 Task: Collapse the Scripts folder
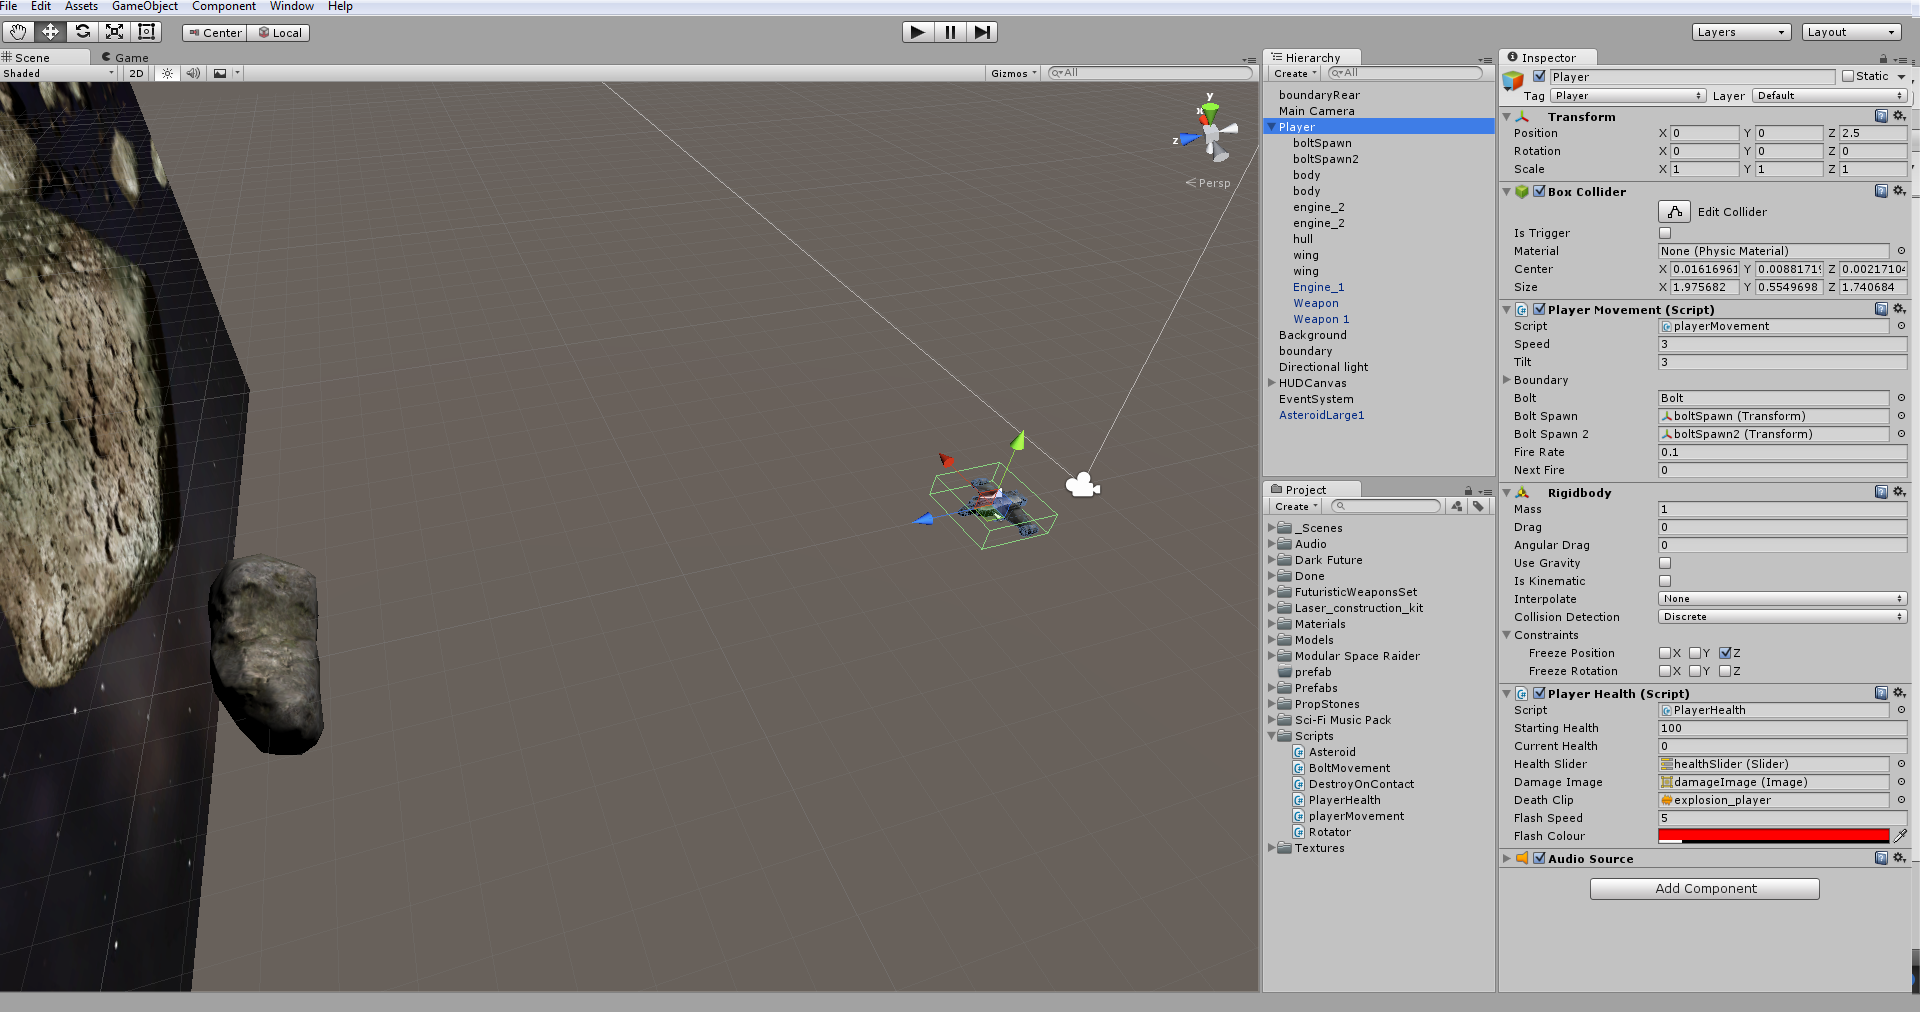[x=1272, y=736]
